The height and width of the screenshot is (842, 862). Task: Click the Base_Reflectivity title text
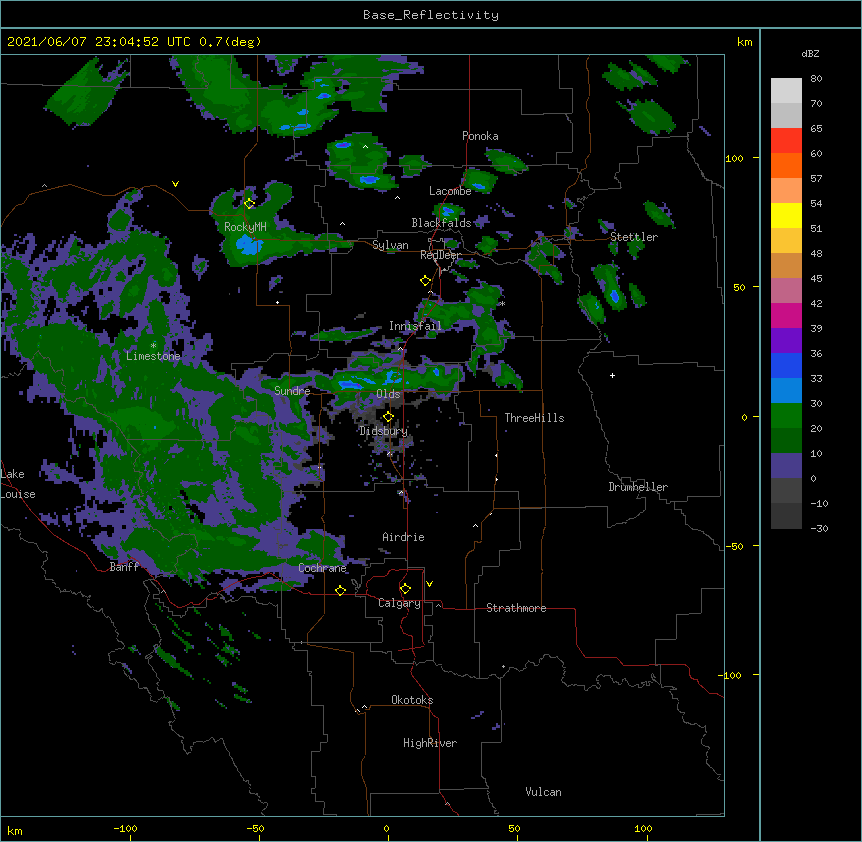point(431,15)
